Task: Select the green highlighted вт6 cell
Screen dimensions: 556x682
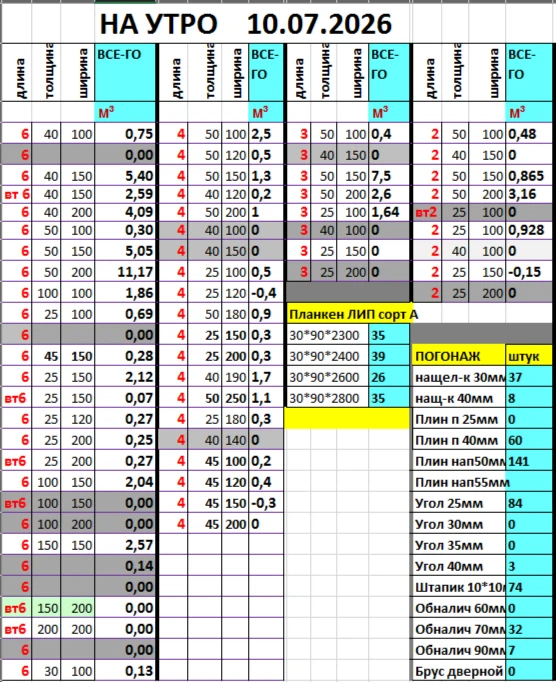Action: [x=16, y=608]
